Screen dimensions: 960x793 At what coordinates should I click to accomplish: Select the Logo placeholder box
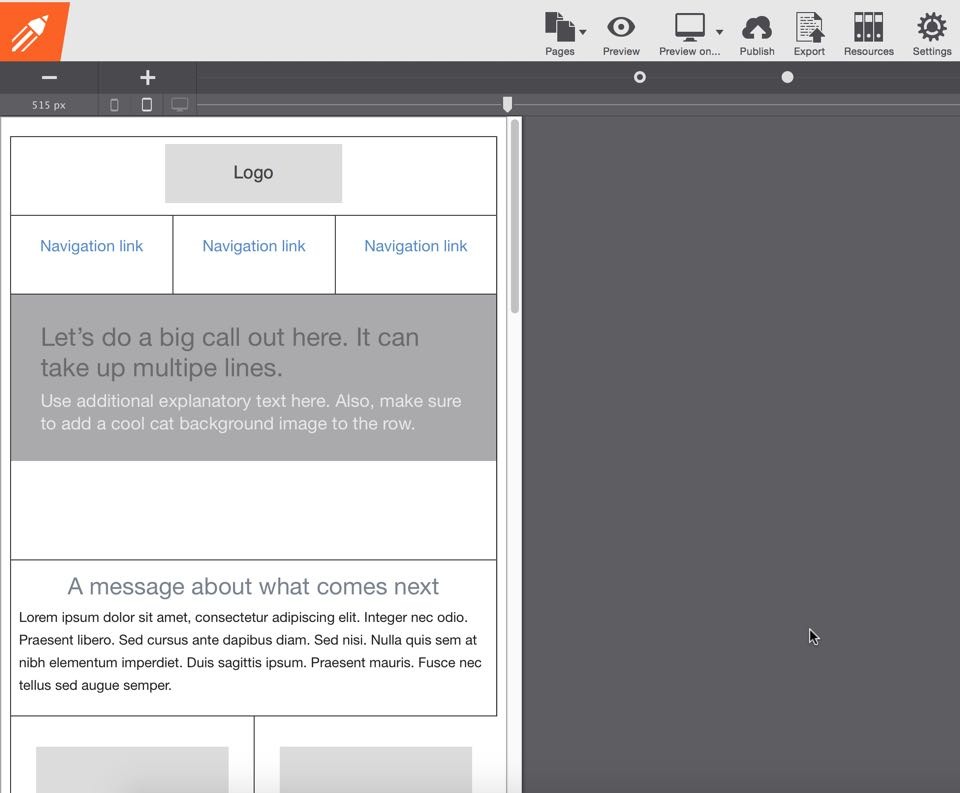(x=253, y=173)
